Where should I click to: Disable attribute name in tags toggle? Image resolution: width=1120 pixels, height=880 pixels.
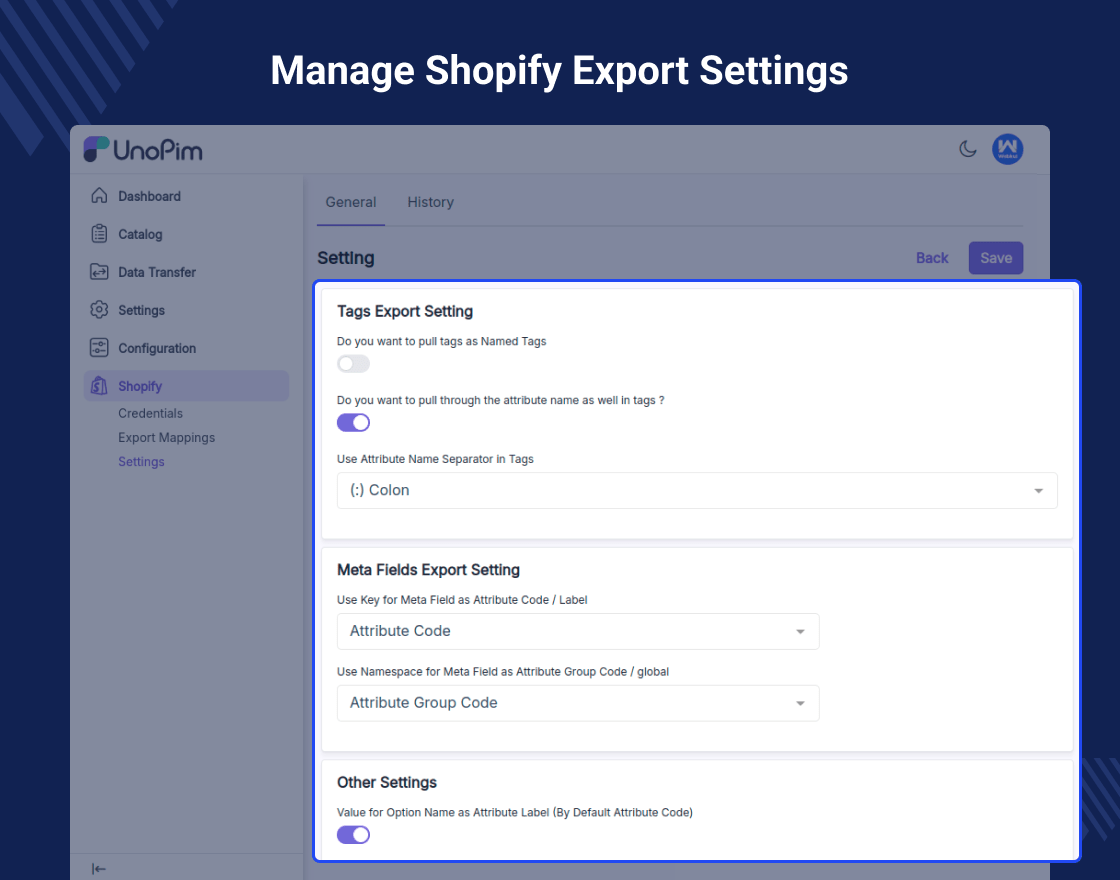[x=354, y=422]
